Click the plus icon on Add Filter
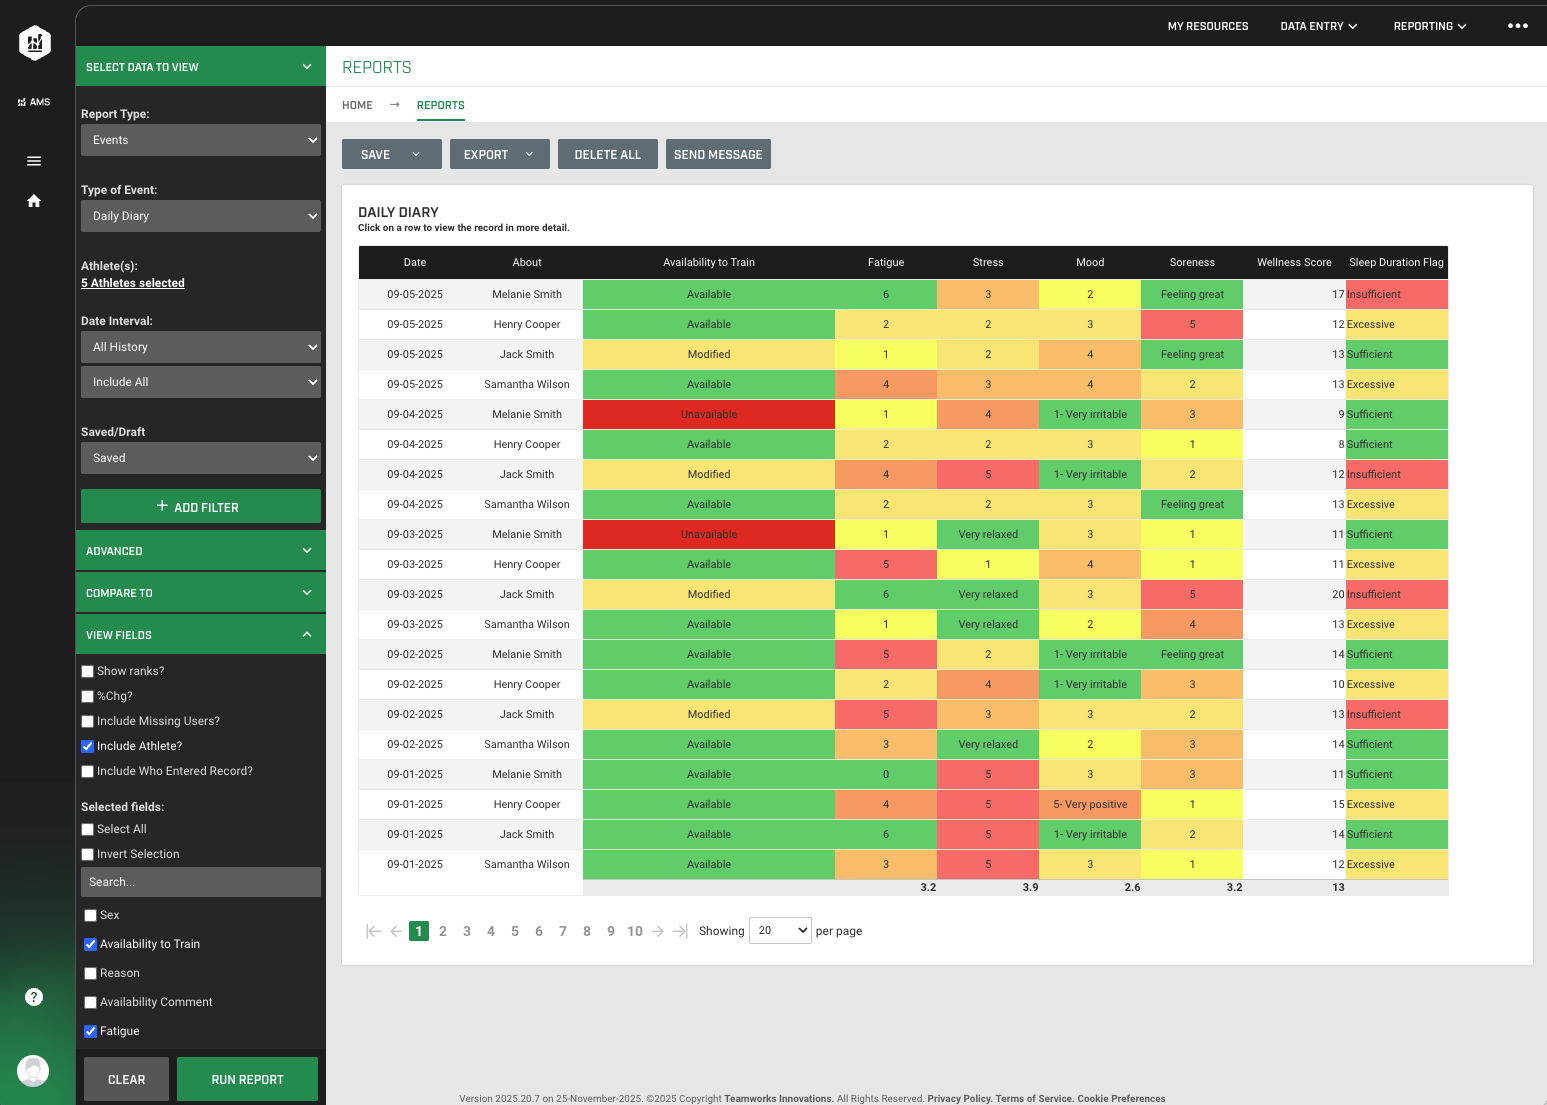This screenshot has width=1547, height=1105. (162, 507)
